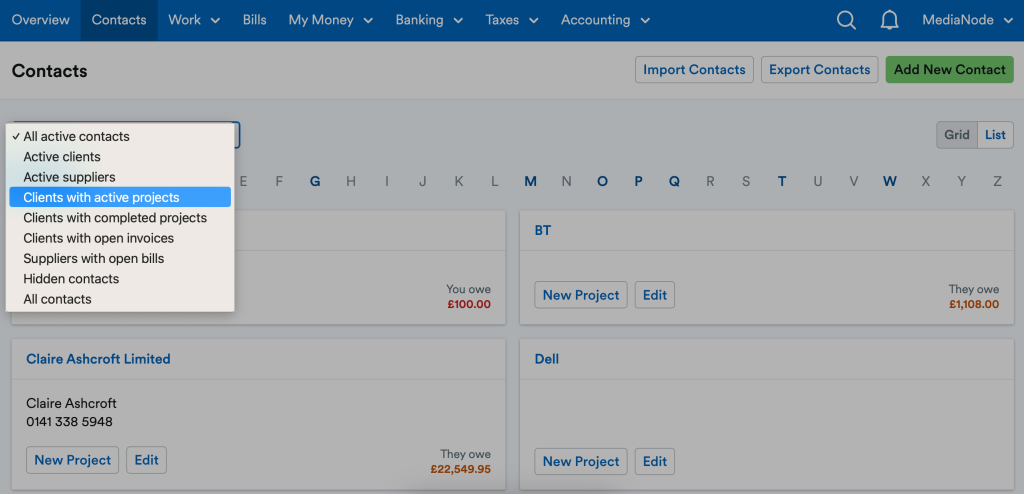The width and height of the screenshot is (1024, 494).
Task: Click the Import Contacts button
Action: point(694,70)
